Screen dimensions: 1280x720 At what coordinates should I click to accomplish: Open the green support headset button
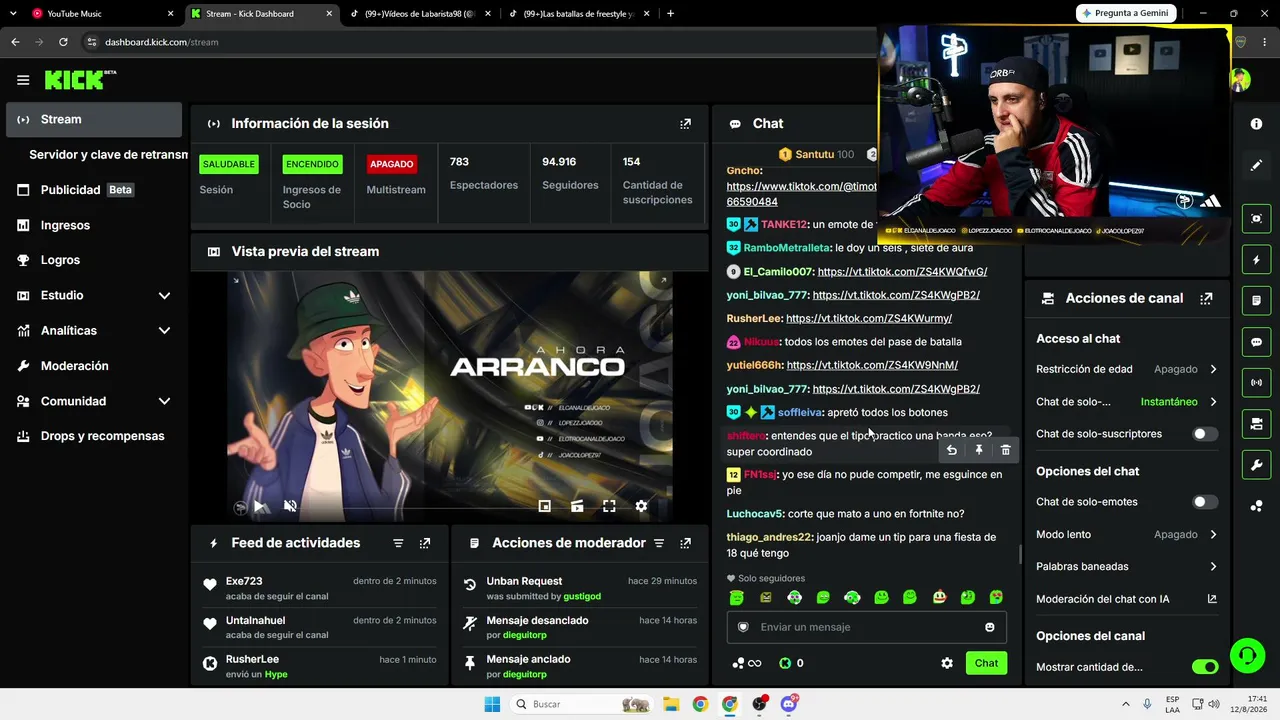(1246, 656)
